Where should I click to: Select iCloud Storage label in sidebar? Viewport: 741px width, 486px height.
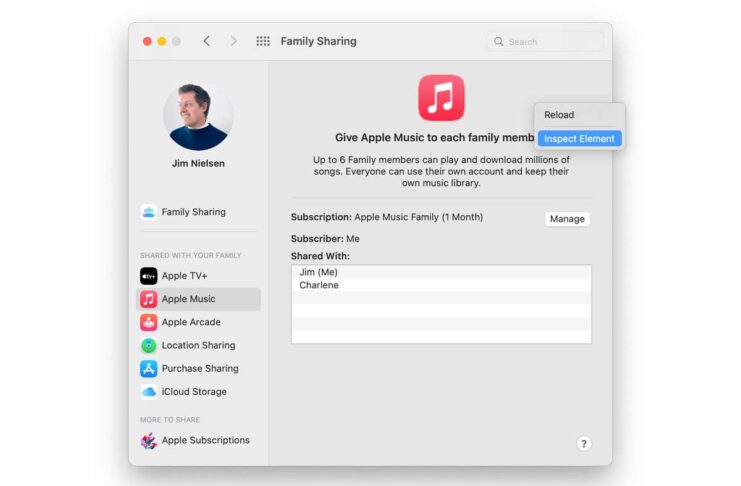point(194,391)
